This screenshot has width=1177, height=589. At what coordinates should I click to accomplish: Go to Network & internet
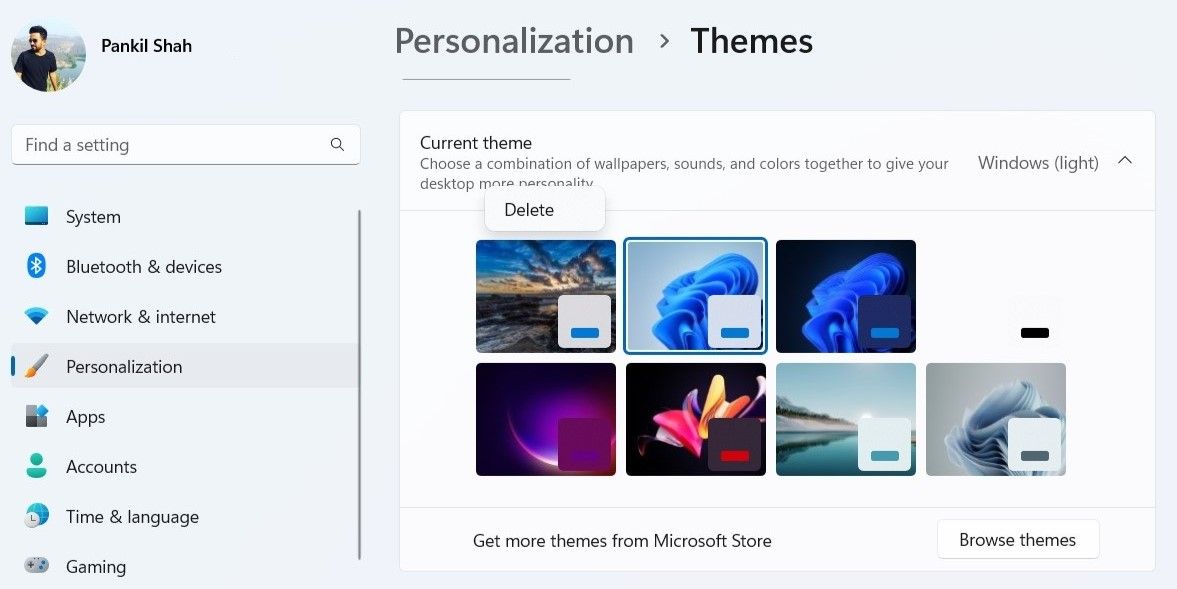(x=184, y=317)
